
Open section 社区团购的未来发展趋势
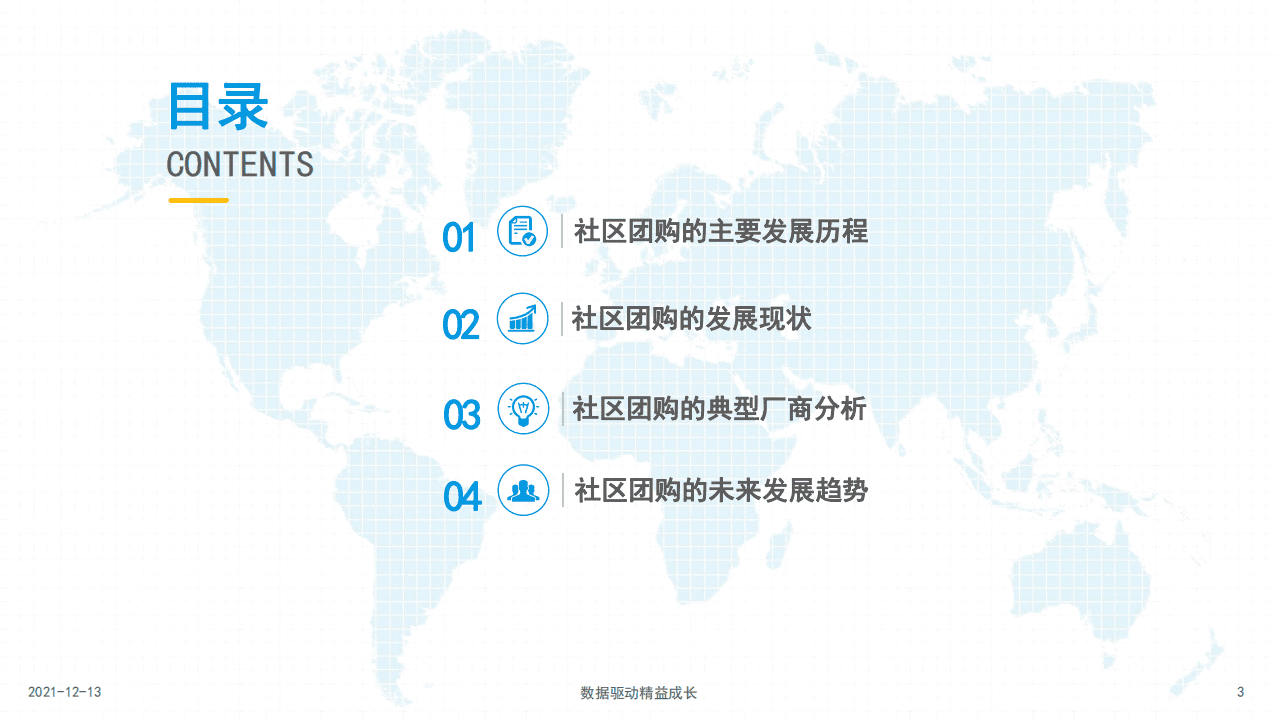tap(719, 490)
